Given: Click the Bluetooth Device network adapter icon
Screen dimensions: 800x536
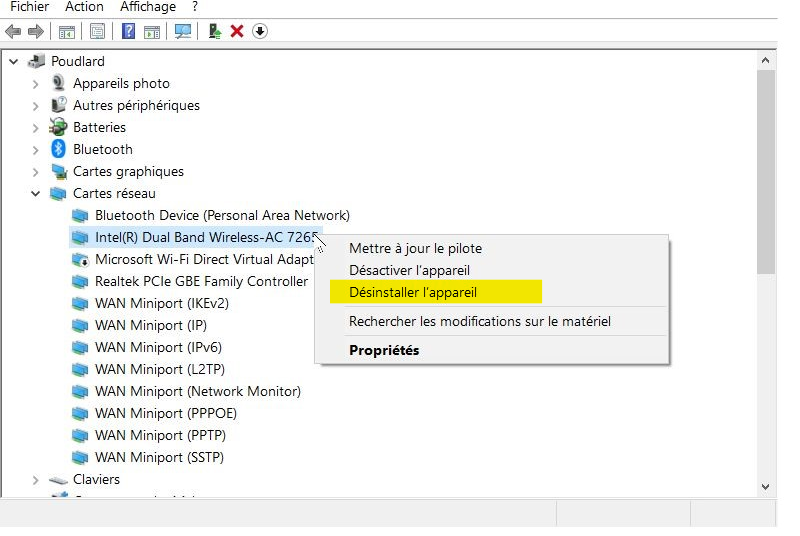Looking at the screenshot, I should (80, 216).
